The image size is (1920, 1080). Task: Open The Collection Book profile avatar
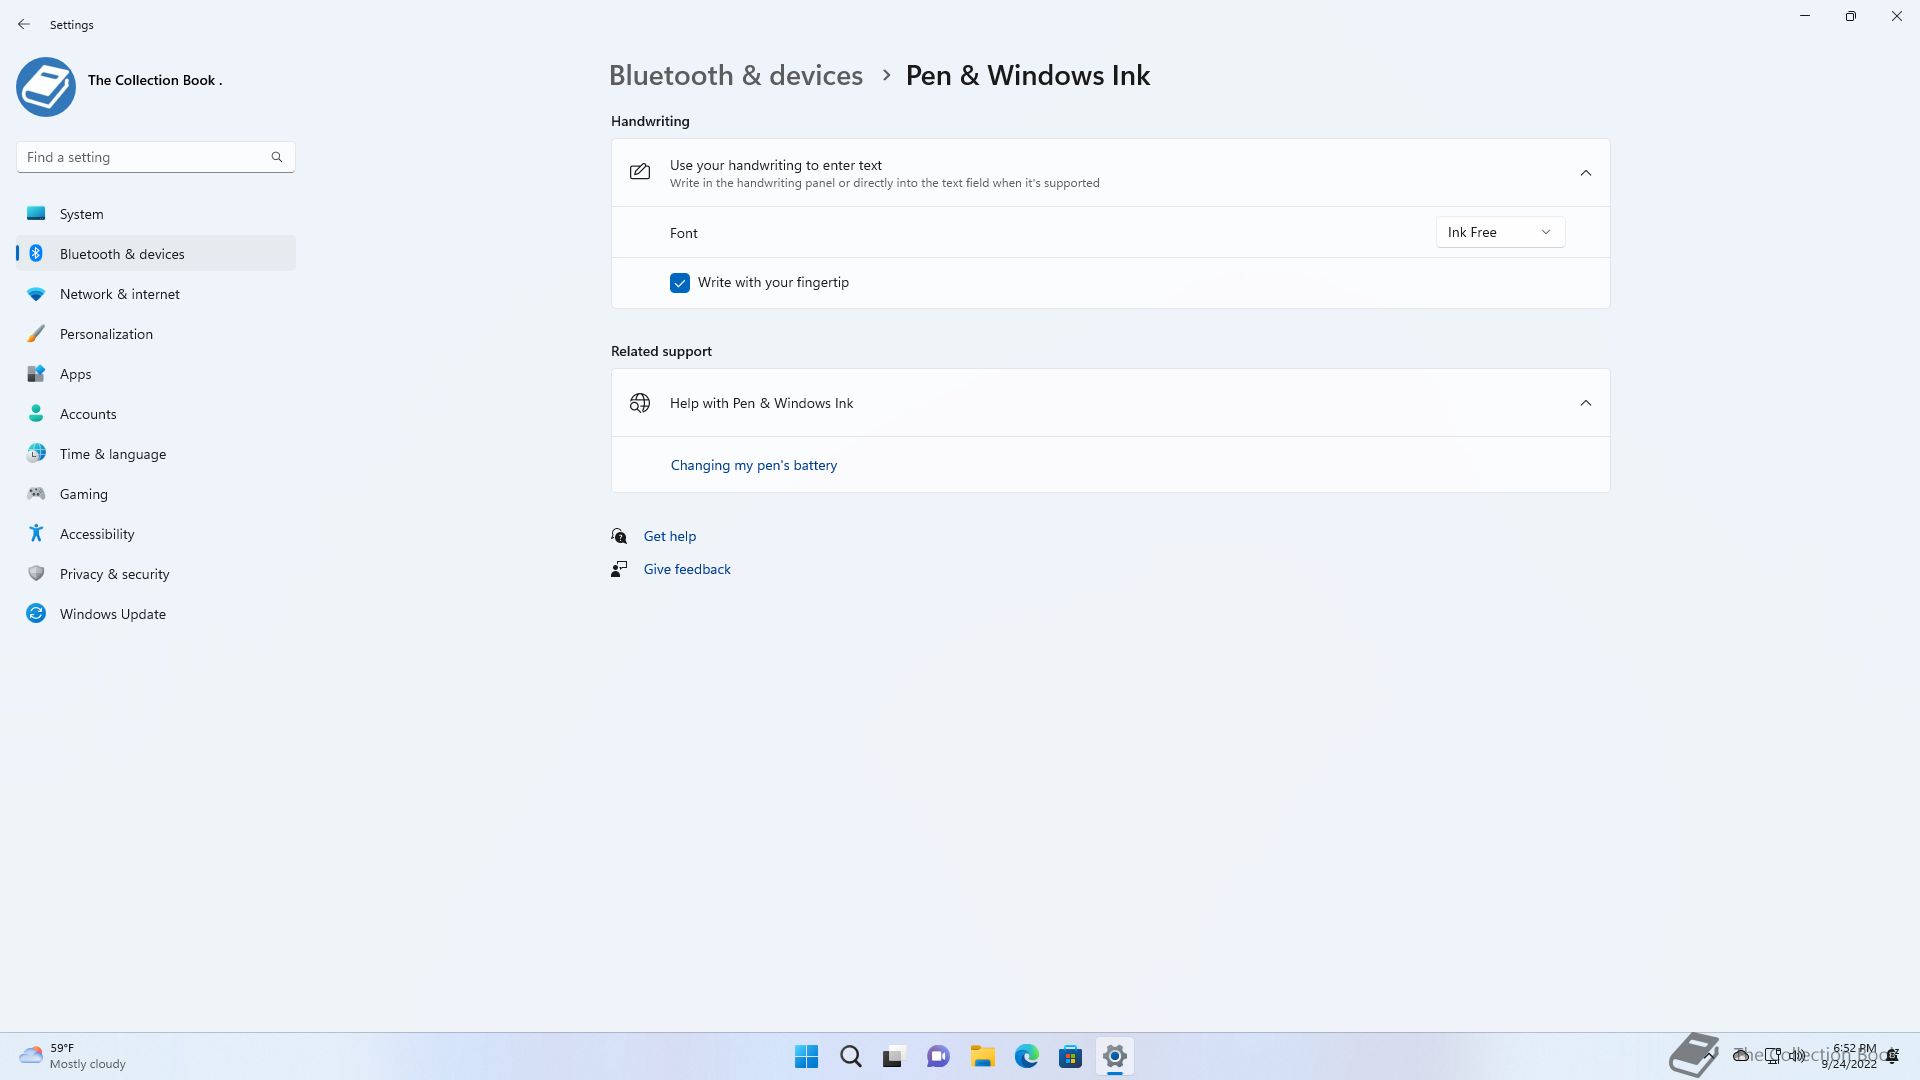(46, 87)
